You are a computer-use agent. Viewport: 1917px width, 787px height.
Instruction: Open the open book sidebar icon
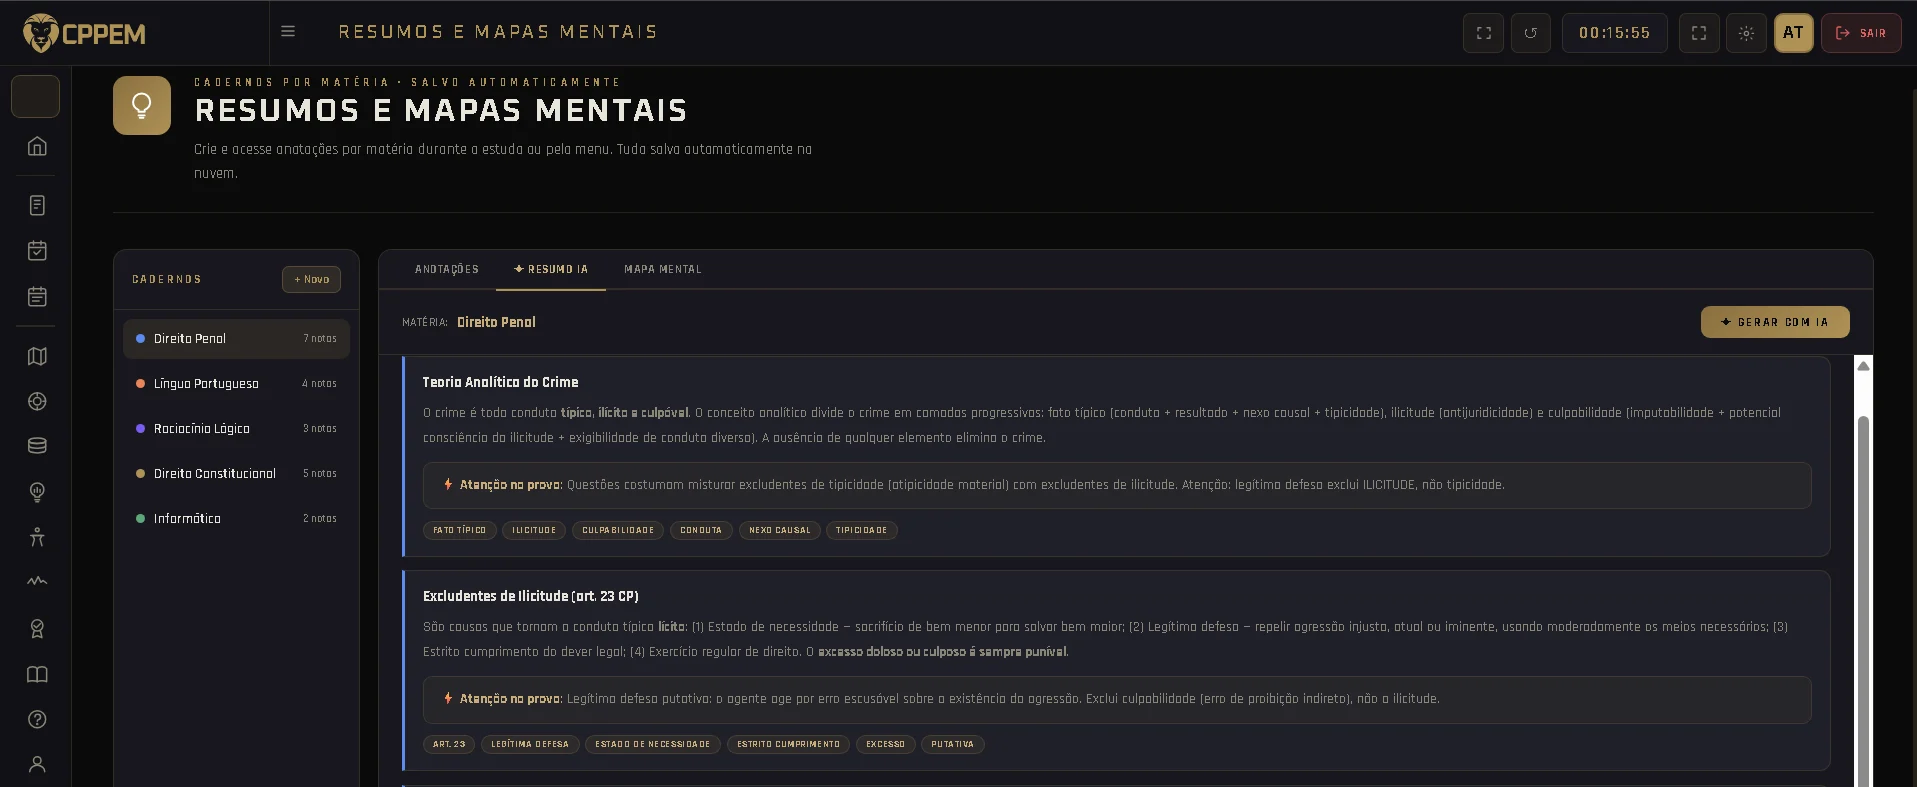[x=37, y=674]
